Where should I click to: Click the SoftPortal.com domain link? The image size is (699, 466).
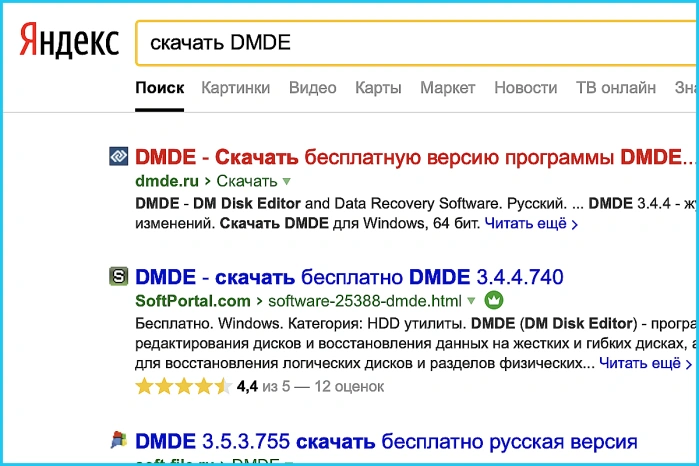tap(193, 301)
